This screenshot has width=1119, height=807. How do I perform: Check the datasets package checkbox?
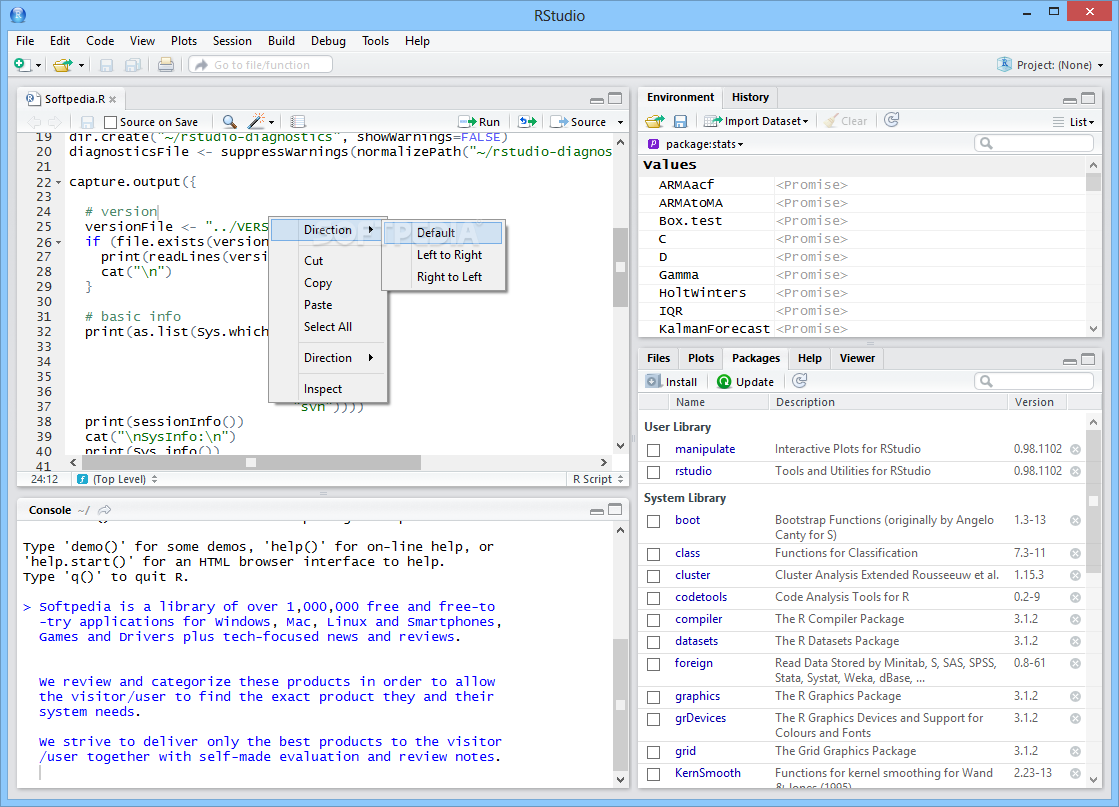(x=654, y=642)
